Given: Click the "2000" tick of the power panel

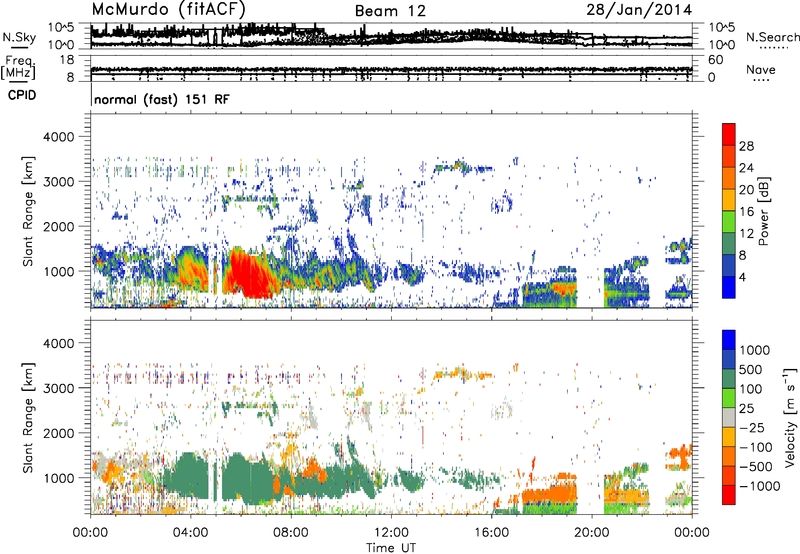Looking at the screenshot, I should [59, 226].
